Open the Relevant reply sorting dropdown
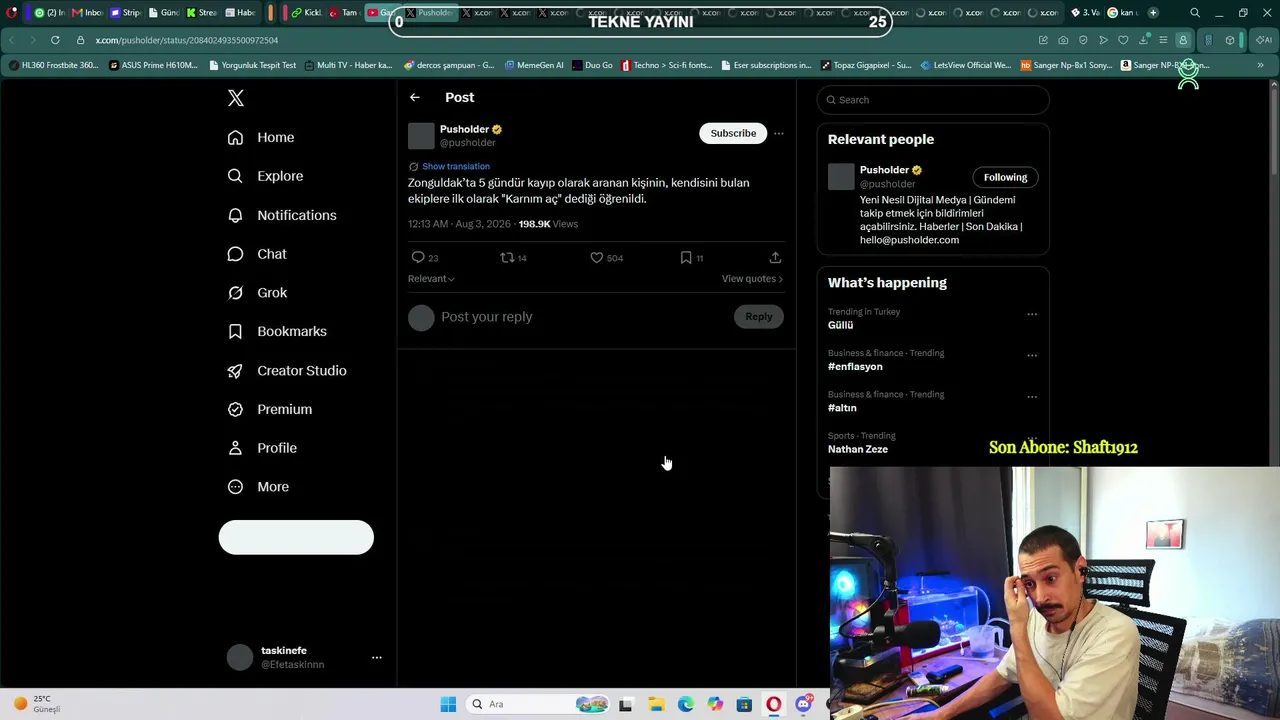 pyautogui.click(x=431, y=279)
